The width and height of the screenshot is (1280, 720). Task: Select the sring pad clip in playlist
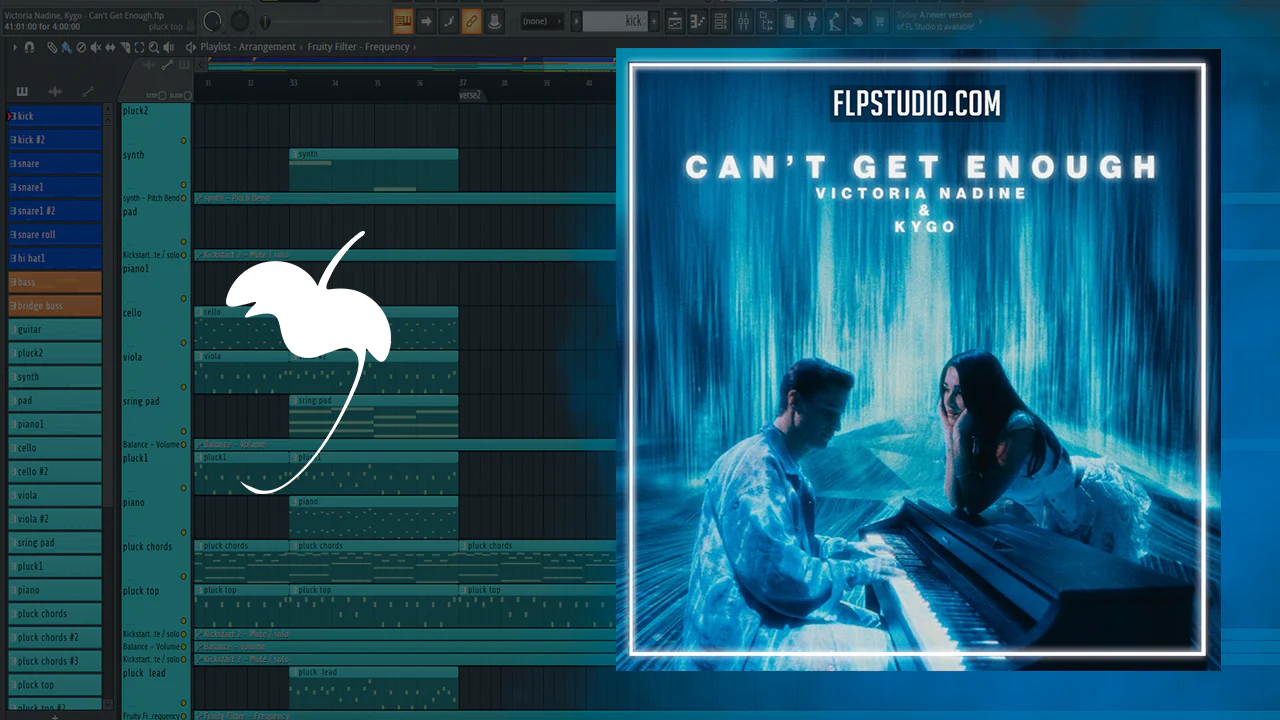(x=374, y=415)
